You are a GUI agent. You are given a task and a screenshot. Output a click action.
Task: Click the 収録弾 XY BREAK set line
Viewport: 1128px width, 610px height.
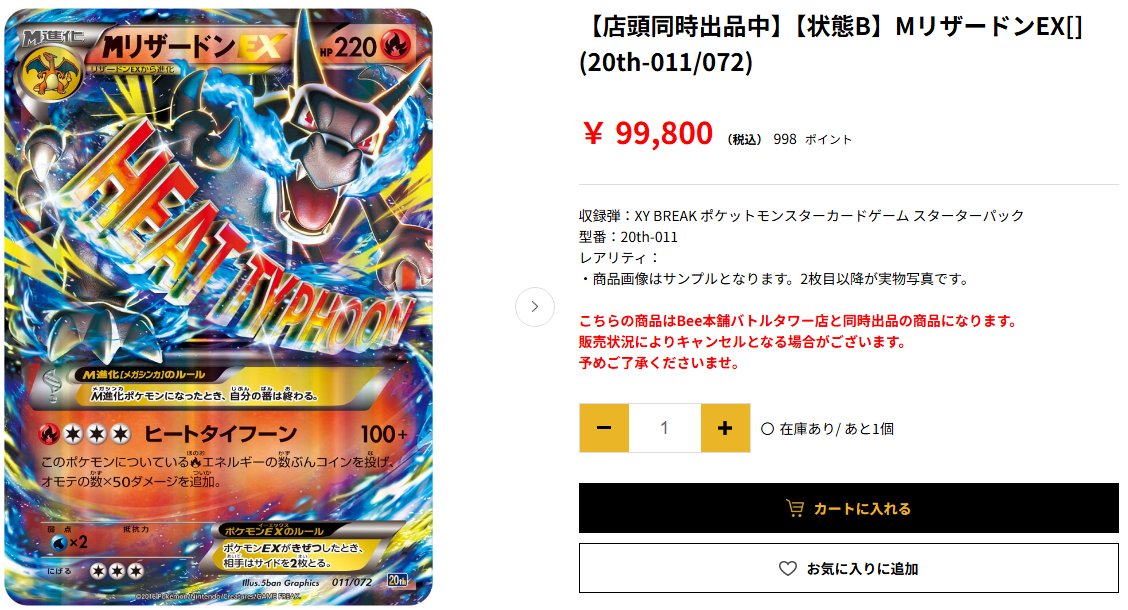(x=801, y=216)
